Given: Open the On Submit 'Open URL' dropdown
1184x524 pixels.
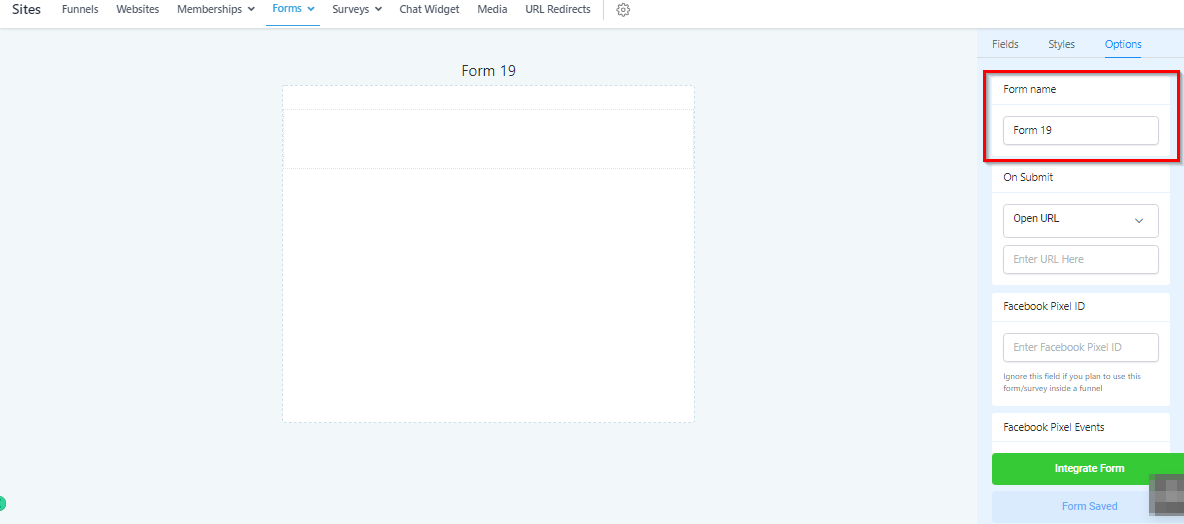Looking at the screenshot, I should point(1080,220).
